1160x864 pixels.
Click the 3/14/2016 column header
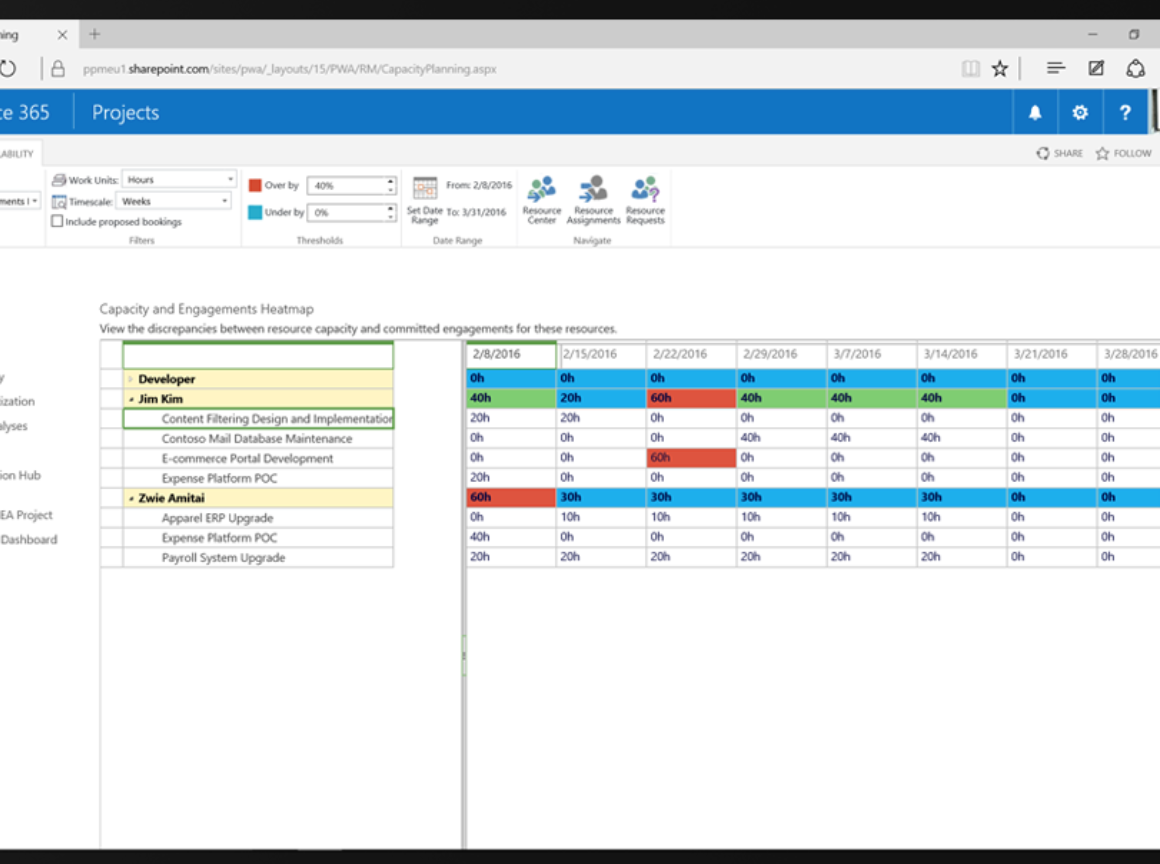point(962,354)
